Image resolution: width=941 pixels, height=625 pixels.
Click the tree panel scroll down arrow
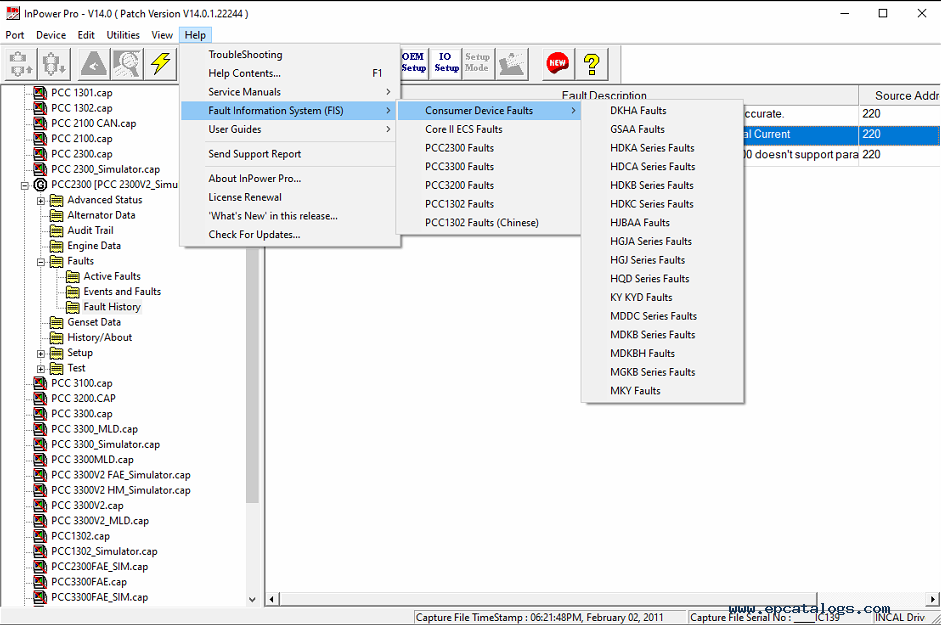252,599
